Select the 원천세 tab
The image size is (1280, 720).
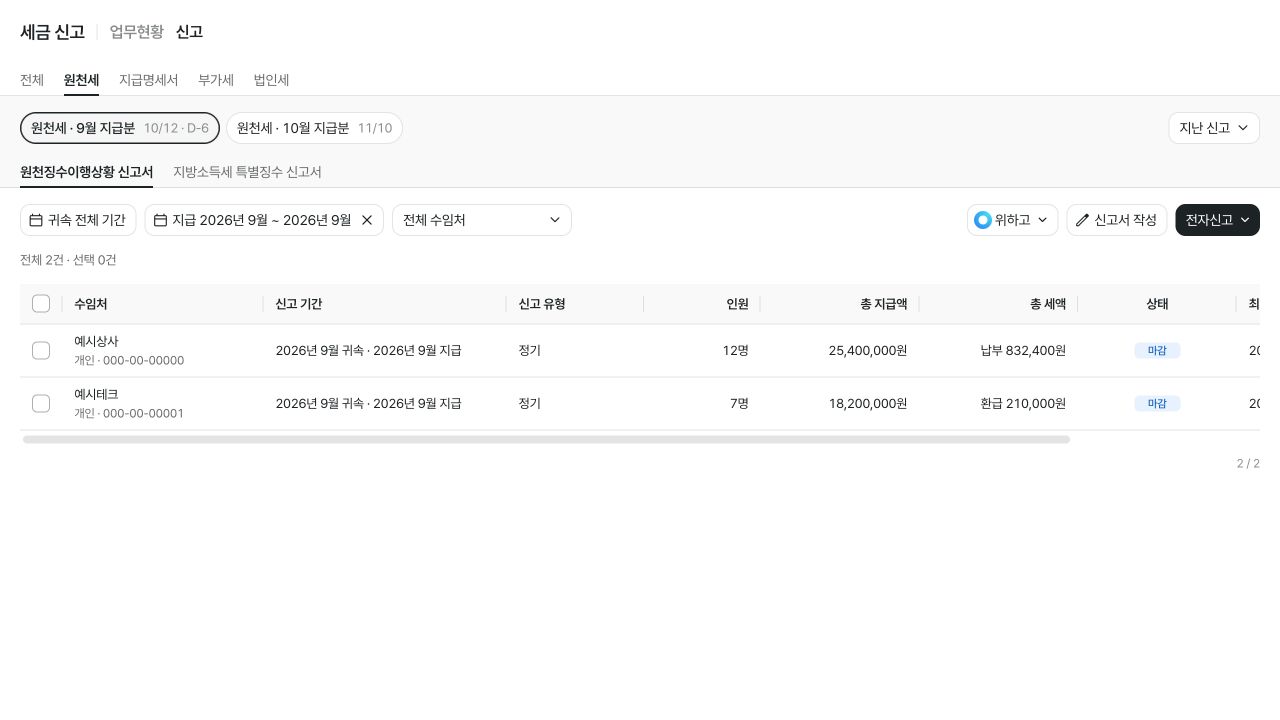pyautogui.click(x=81, y=80)
